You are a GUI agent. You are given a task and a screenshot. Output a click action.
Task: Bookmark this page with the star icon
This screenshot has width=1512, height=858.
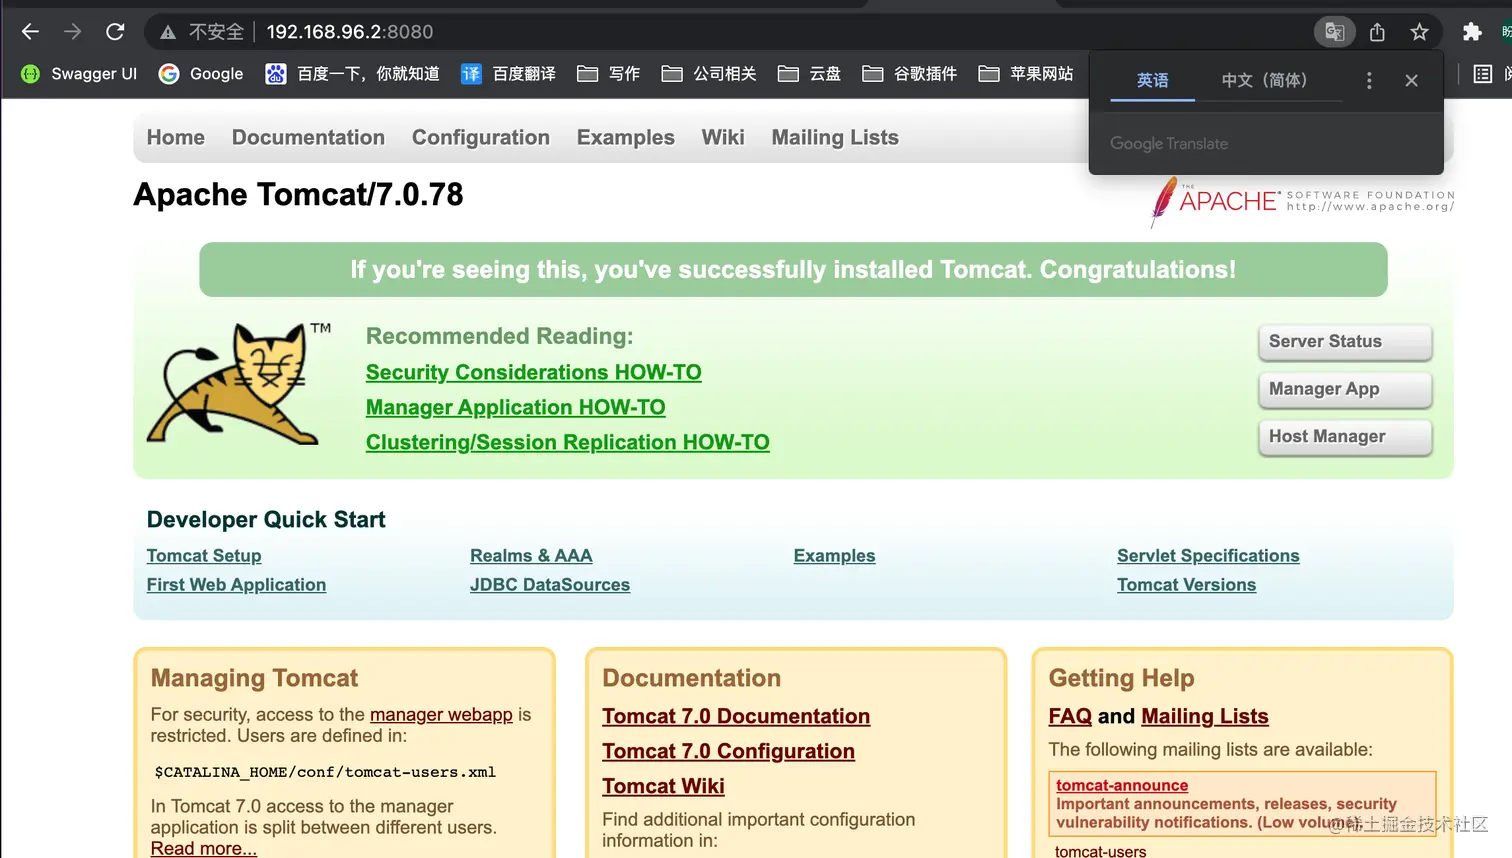coord(1419,32)
